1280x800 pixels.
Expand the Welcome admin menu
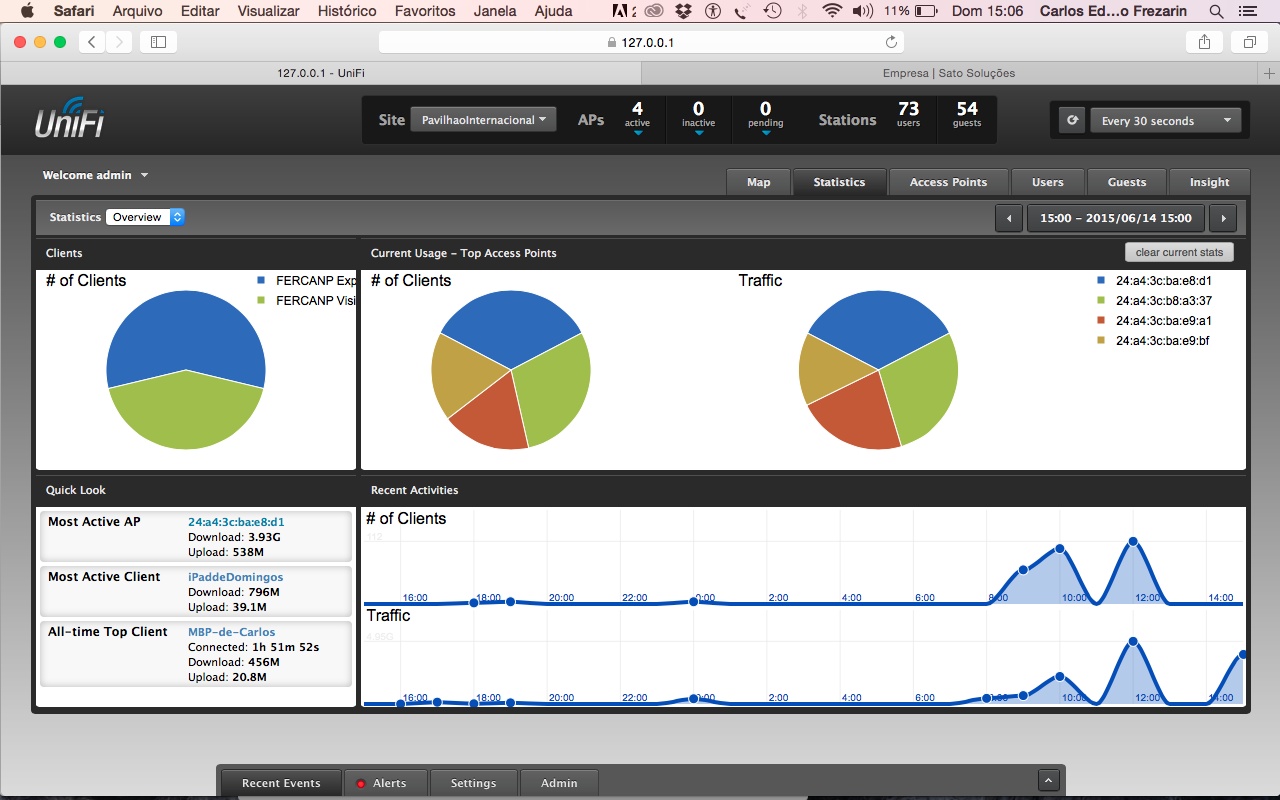click(x=96, y=175)
